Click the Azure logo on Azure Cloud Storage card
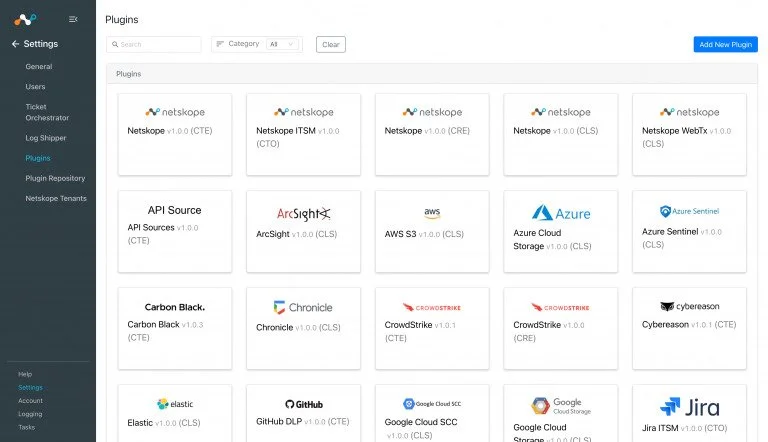The width and height of the screenshot is (768, 442). click(x=561, y=213)
